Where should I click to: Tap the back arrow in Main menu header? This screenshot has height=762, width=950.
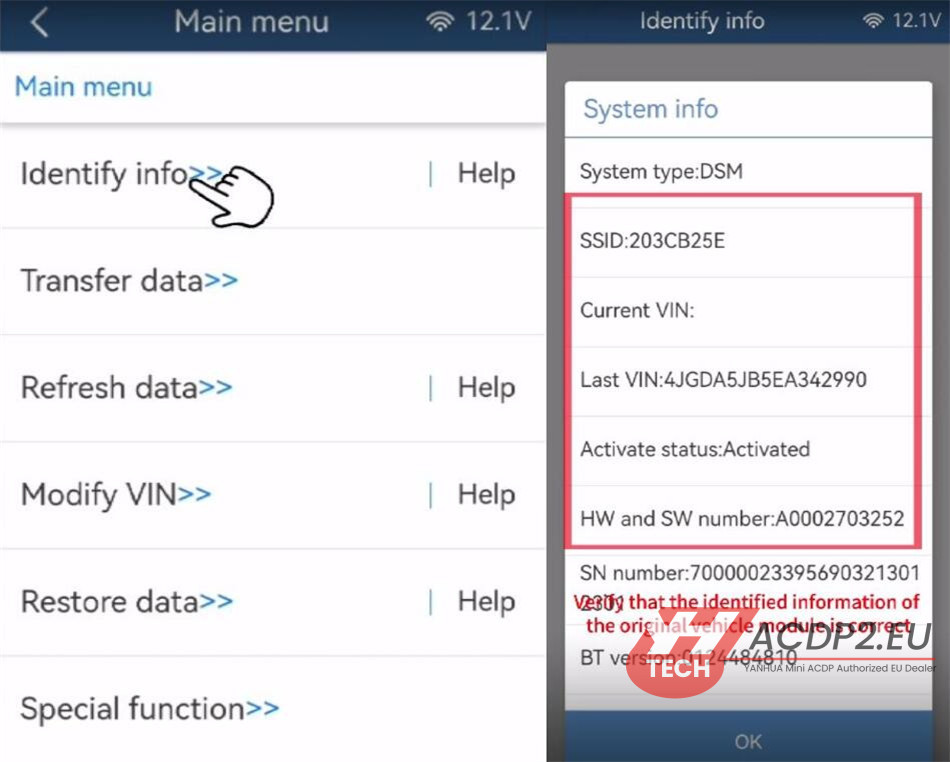click(39, 23)
